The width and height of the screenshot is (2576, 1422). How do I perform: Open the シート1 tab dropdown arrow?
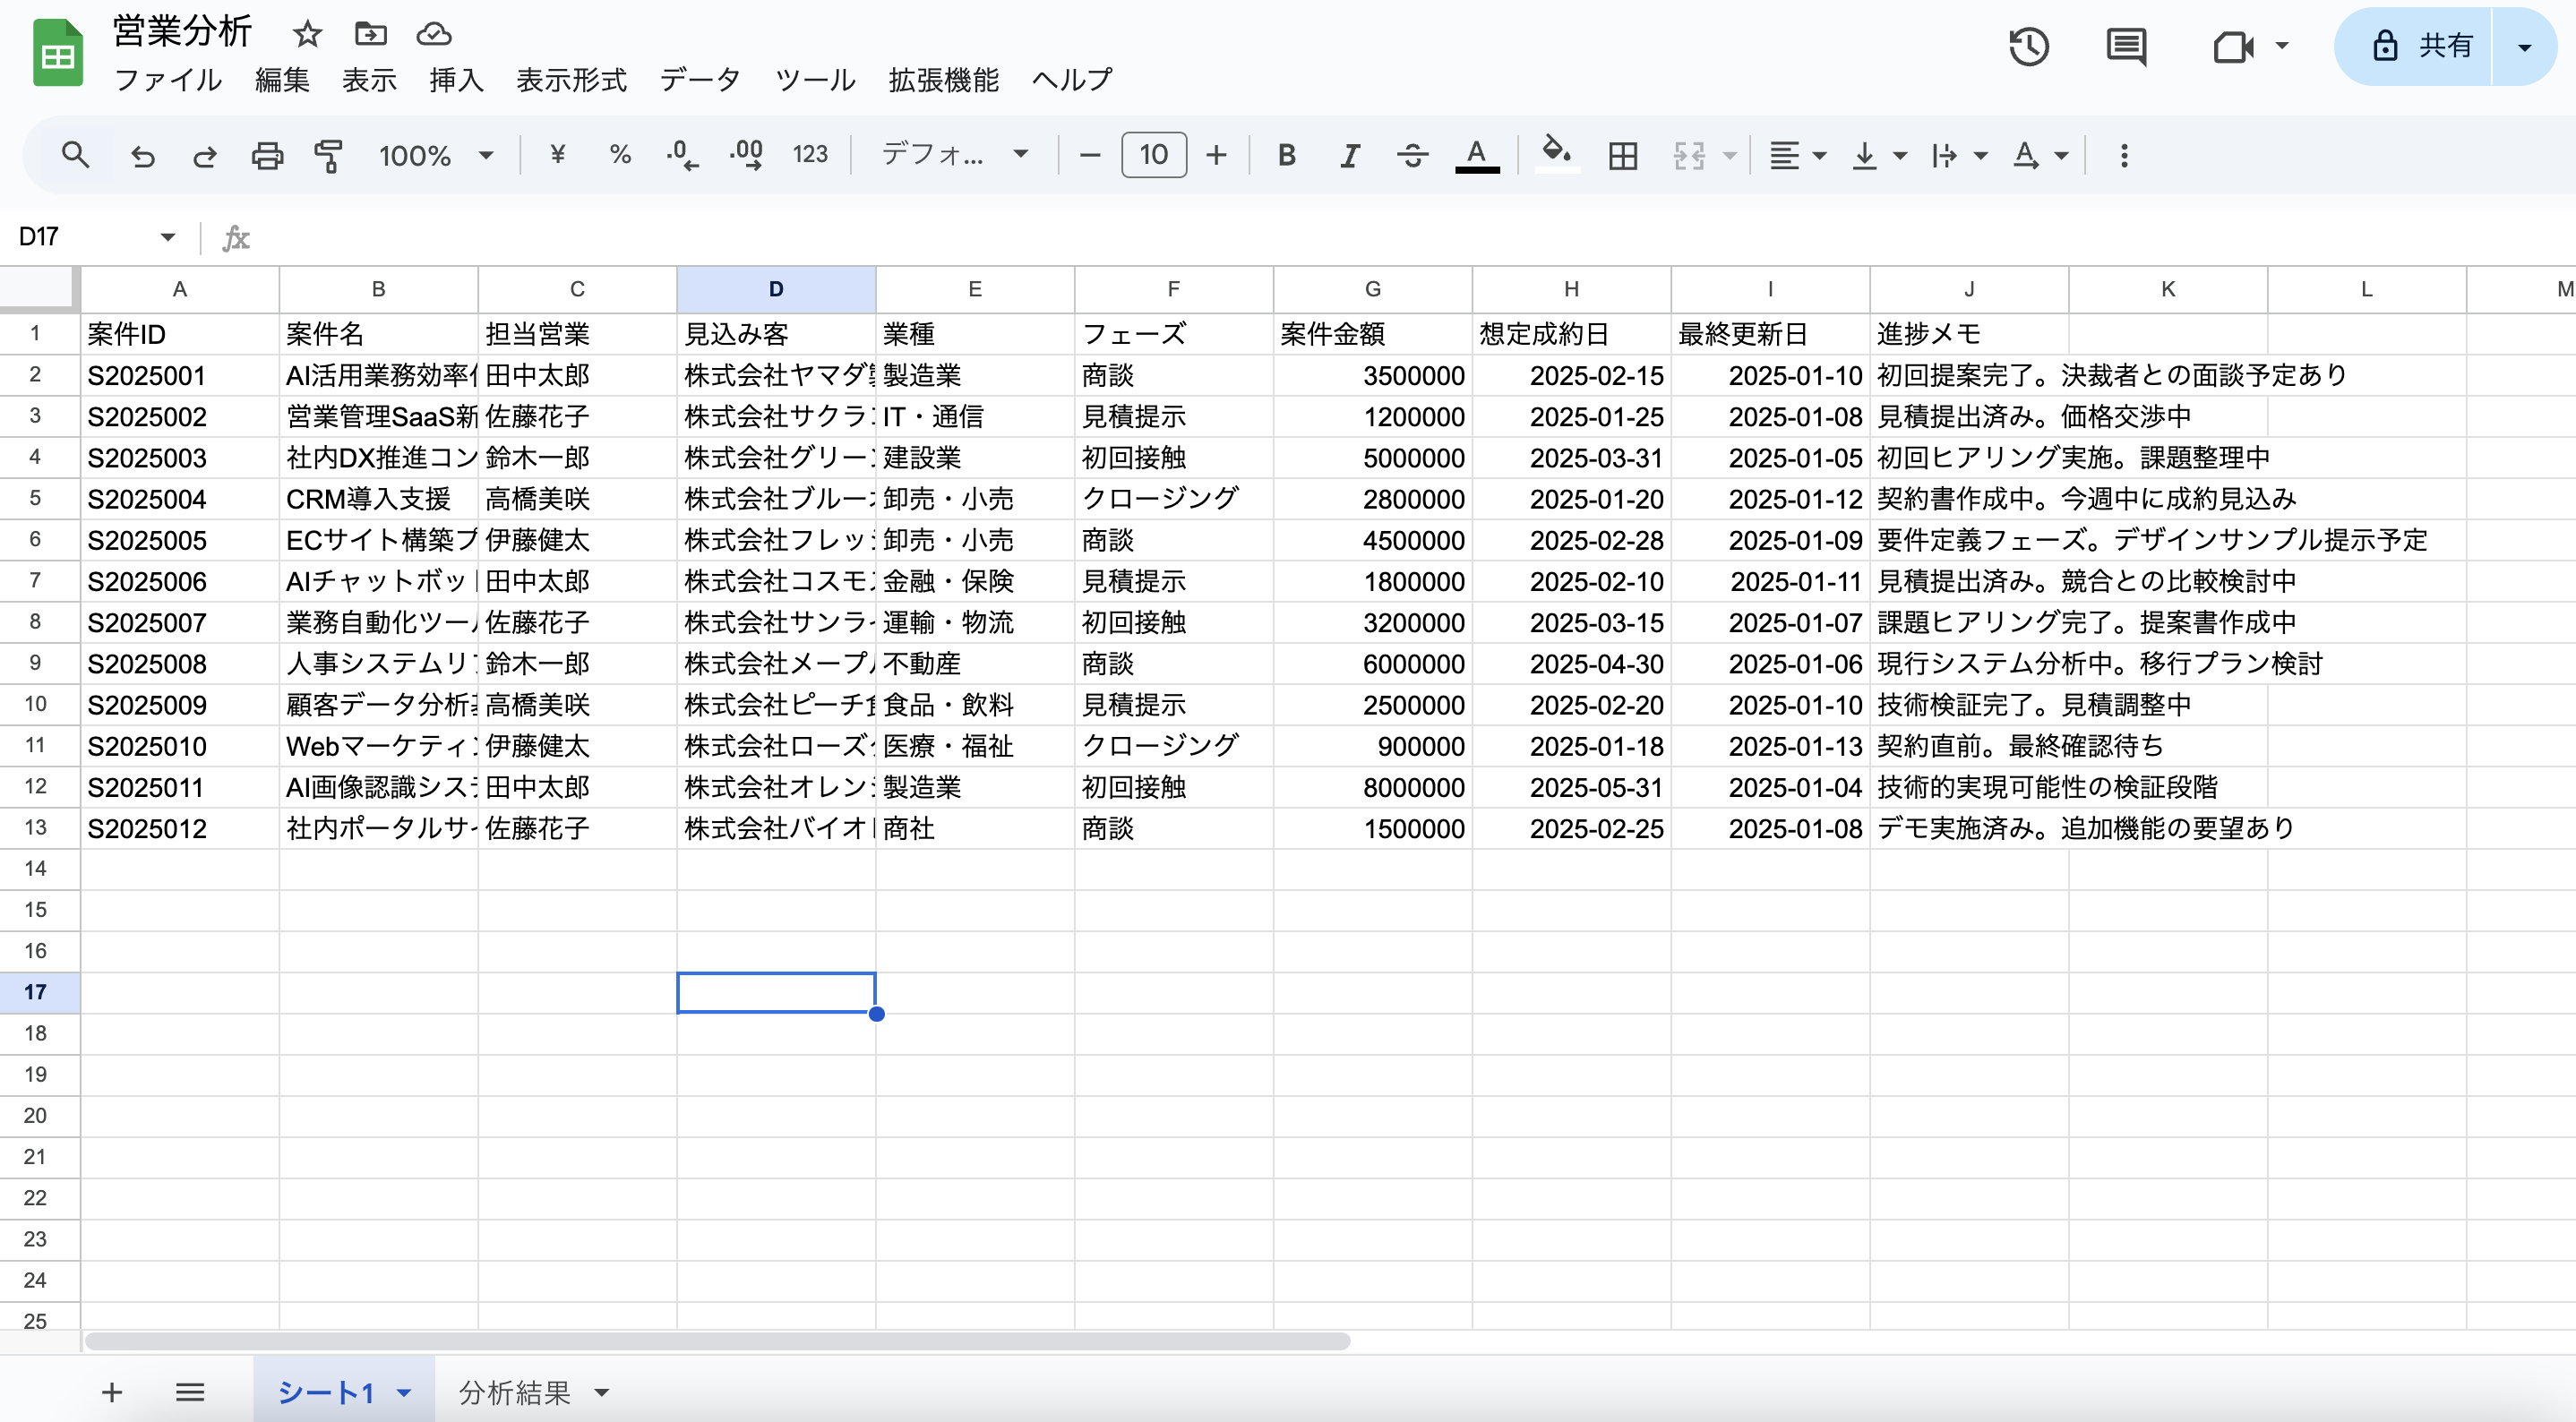click(404, 1392)
